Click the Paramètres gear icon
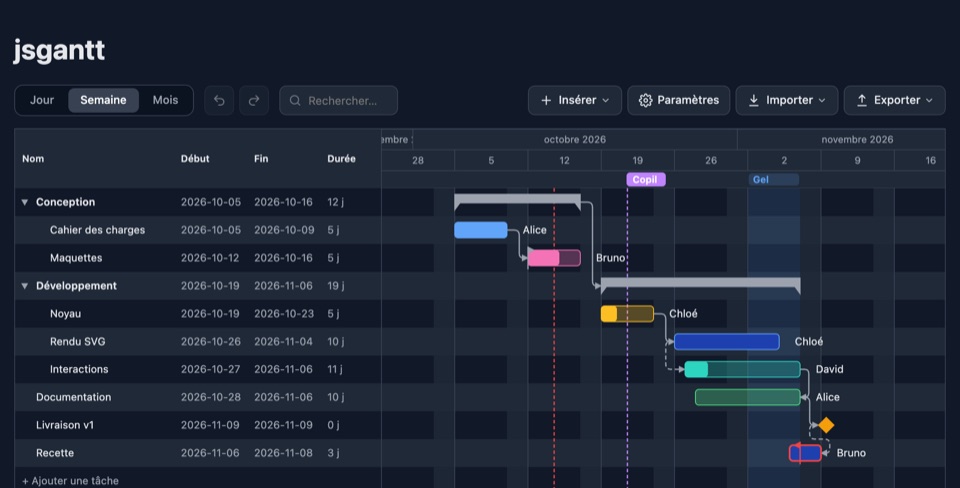The width and height of the screenshot is (960, 488). pyautogui.click(x=645, y=100)
